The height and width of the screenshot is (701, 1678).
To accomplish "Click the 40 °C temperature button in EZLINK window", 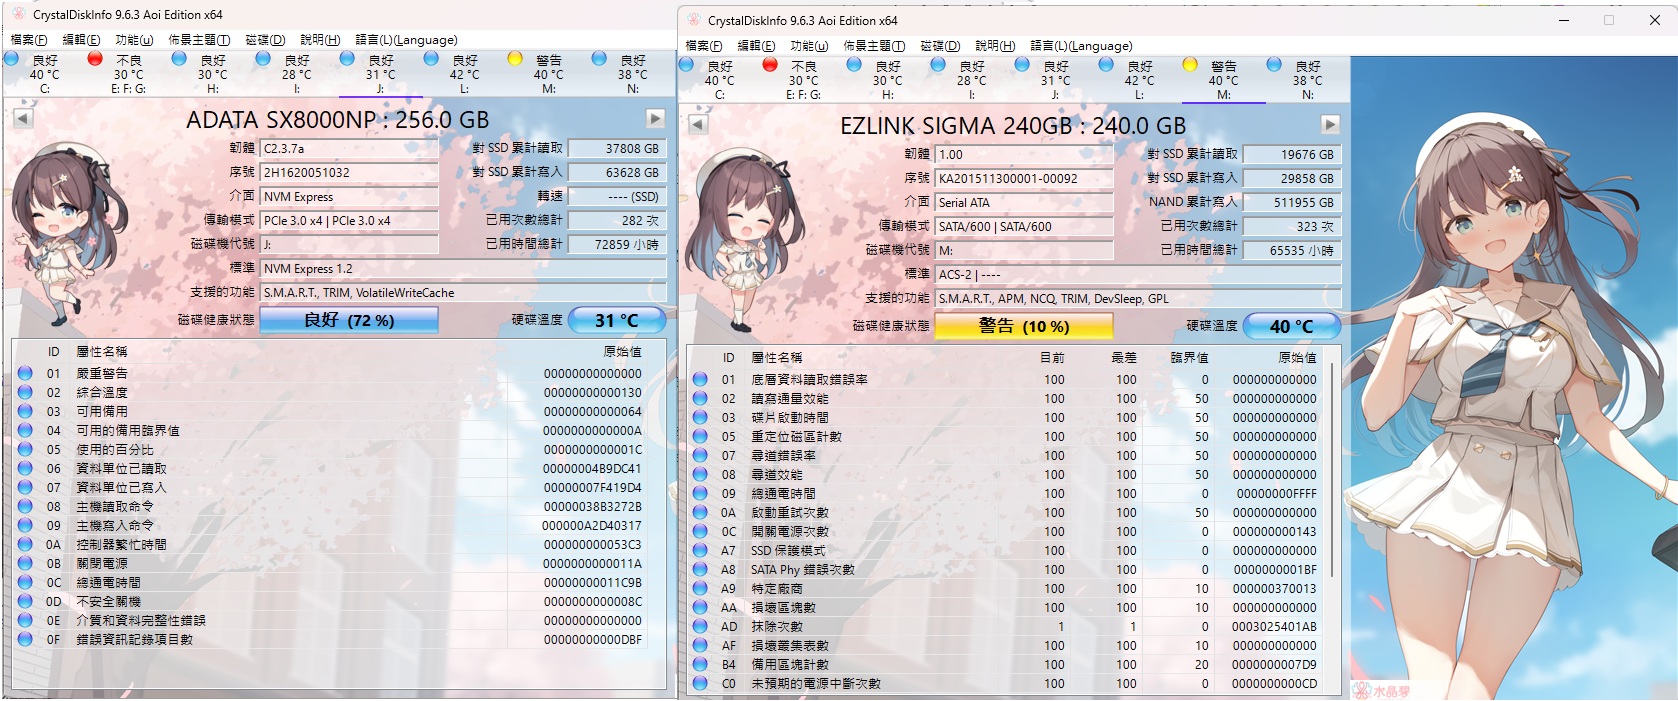I will click(x=1290, y=326).
